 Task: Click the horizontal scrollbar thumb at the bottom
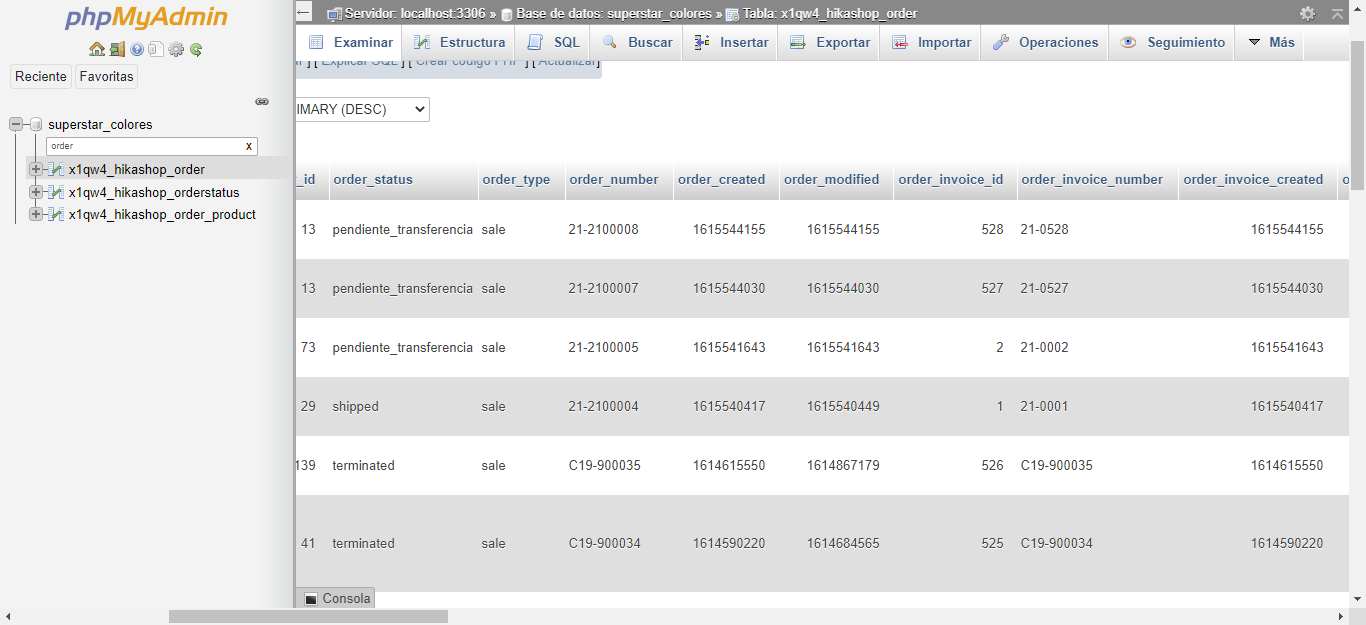(x=308, y=616)
